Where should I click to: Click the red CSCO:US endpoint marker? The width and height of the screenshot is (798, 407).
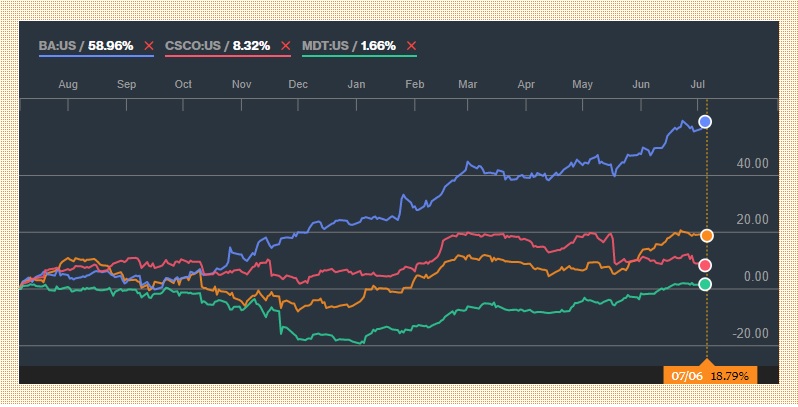pos(705,265)
